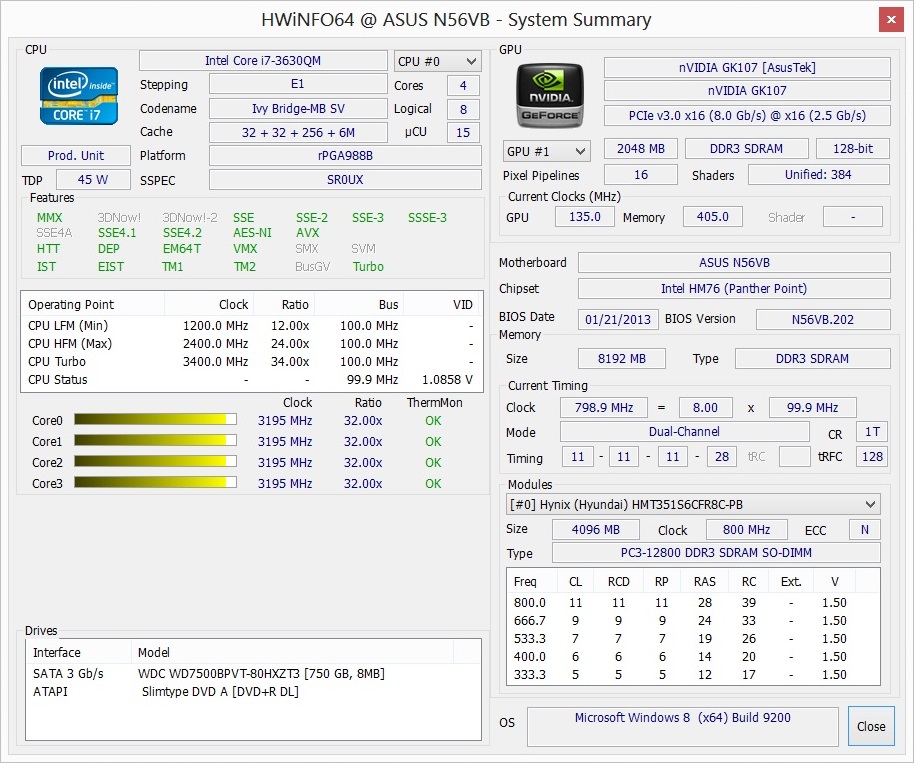Click the Microsoft Windows 8 OS field
This screenshot has width=914, height=763.
[x=683, y=726]
